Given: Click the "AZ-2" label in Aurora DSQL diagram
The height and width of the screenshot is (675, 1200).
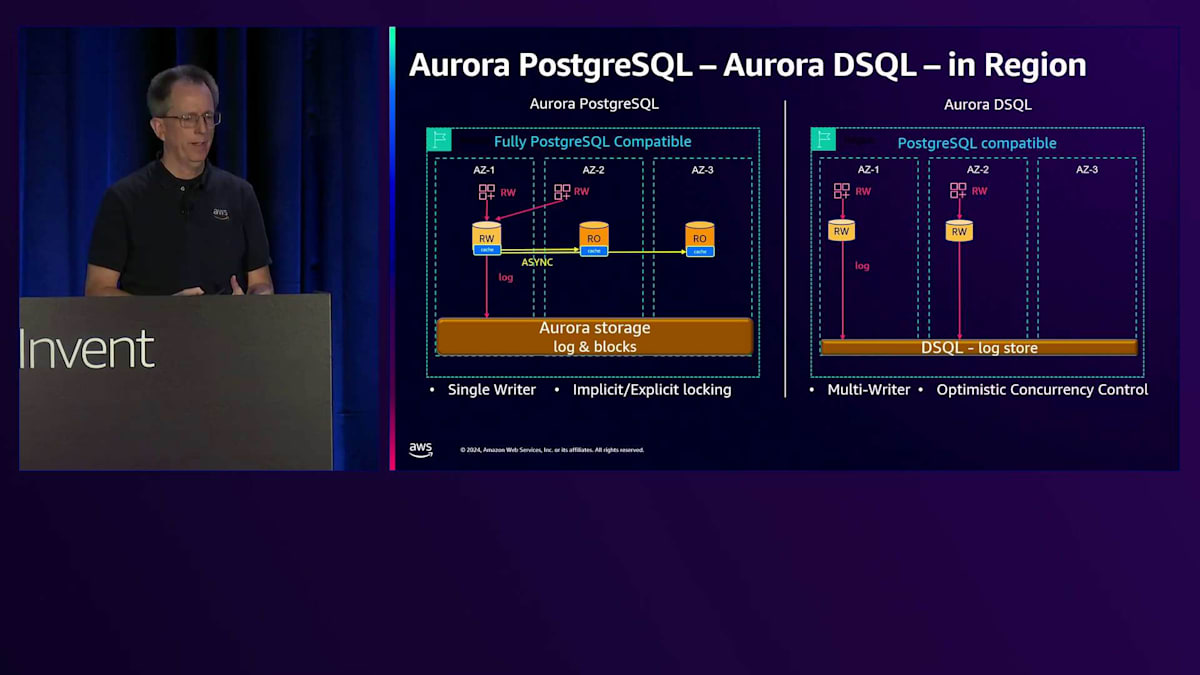Looking at the screenshot, I should [x=977, y=170].
